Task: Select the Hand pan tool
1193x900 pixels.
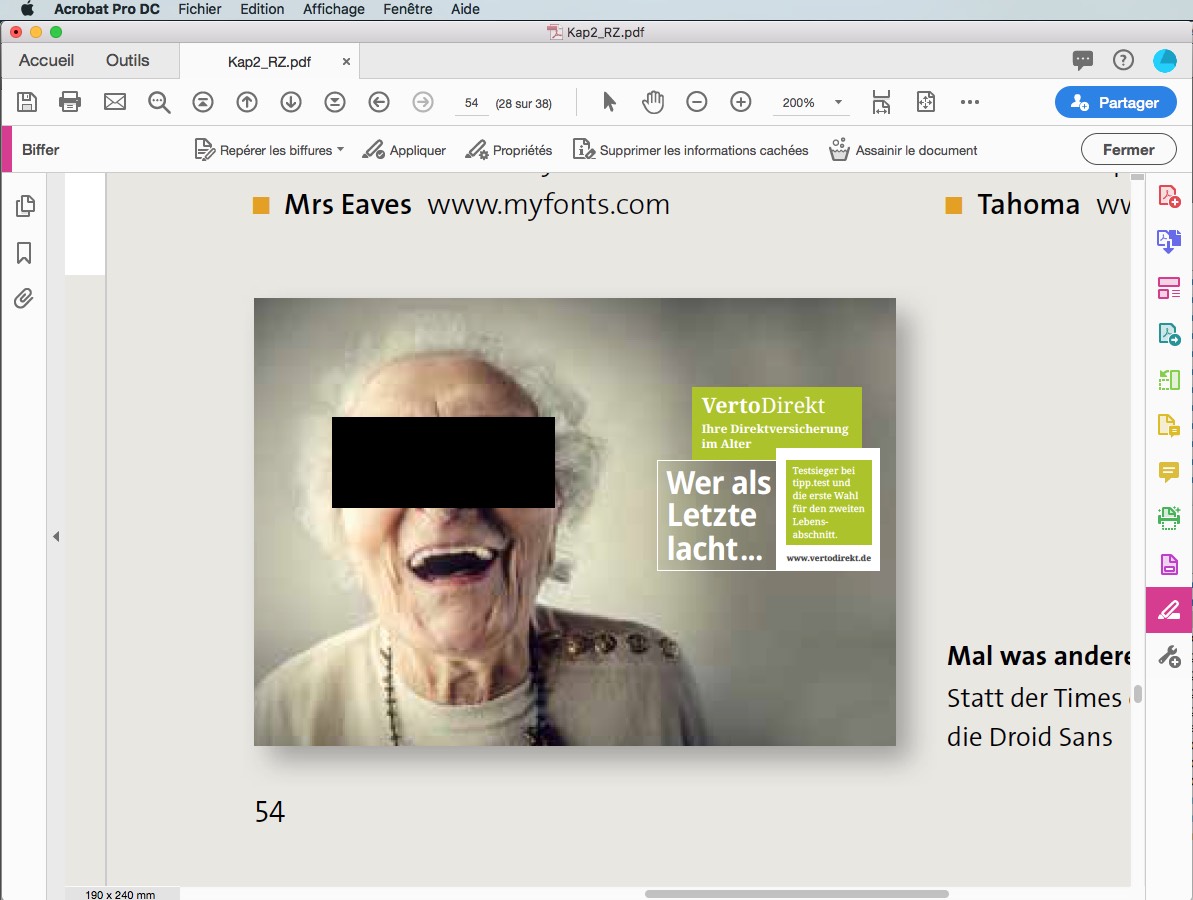Action: pos(653,102)
